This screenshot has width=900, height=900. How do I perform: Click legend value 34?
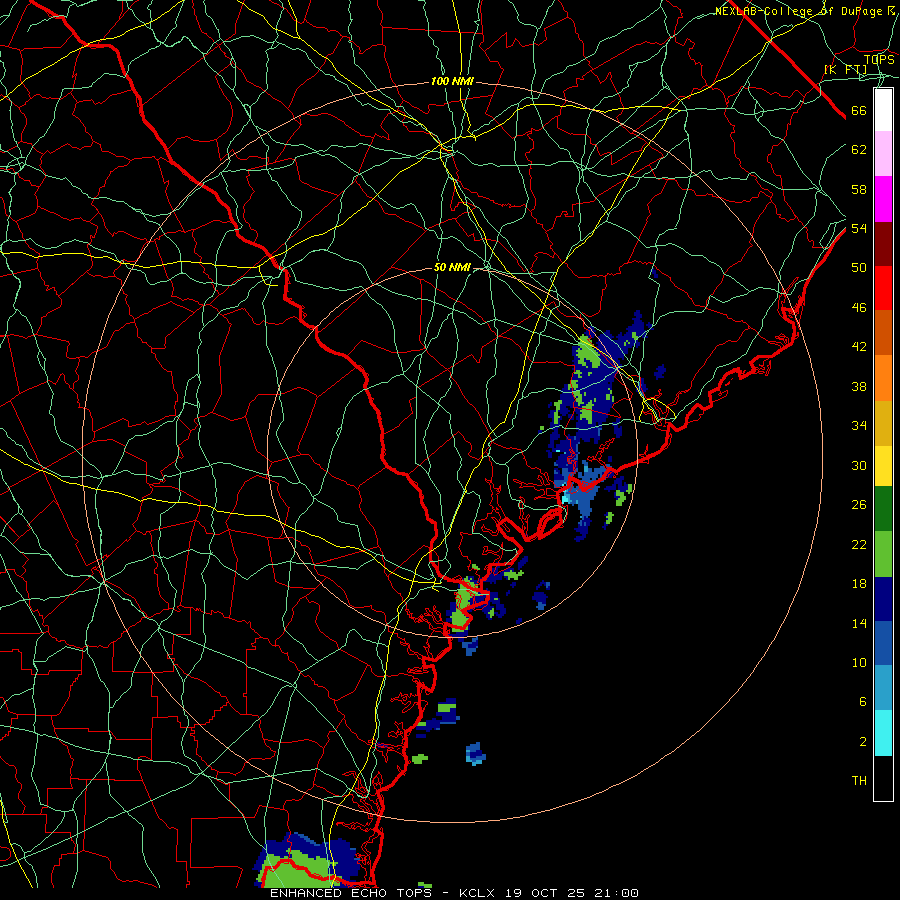click(859, 425)
